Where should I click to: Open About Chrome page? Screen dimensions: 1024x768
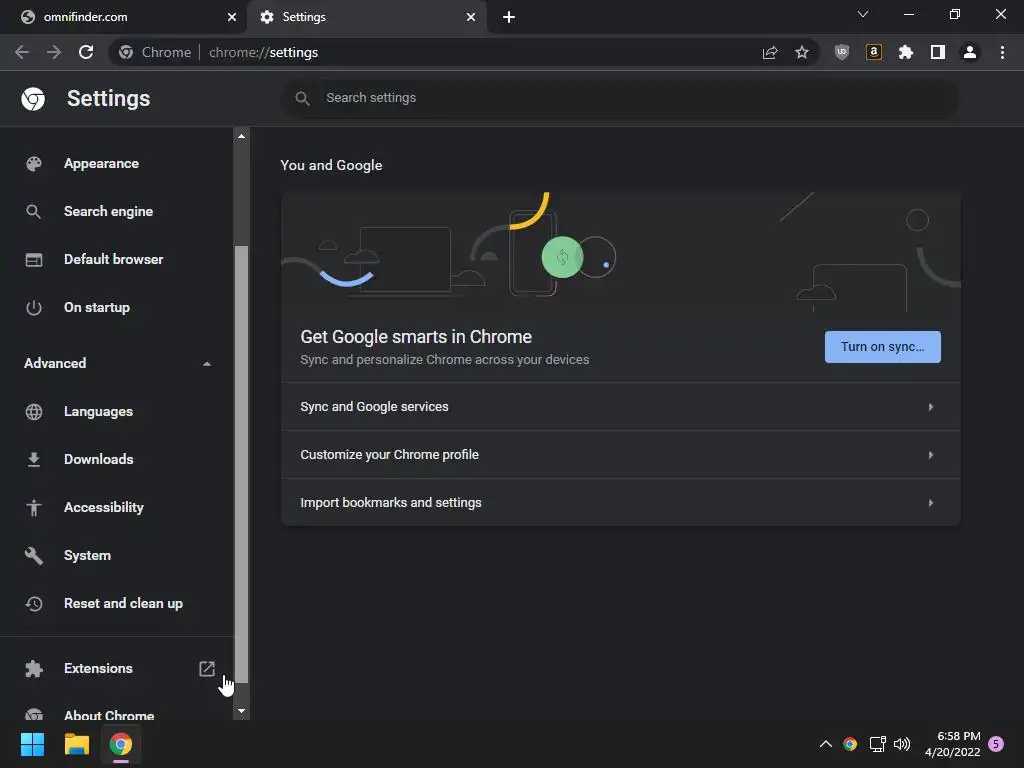pyautogui.click(x=109, y=715)
